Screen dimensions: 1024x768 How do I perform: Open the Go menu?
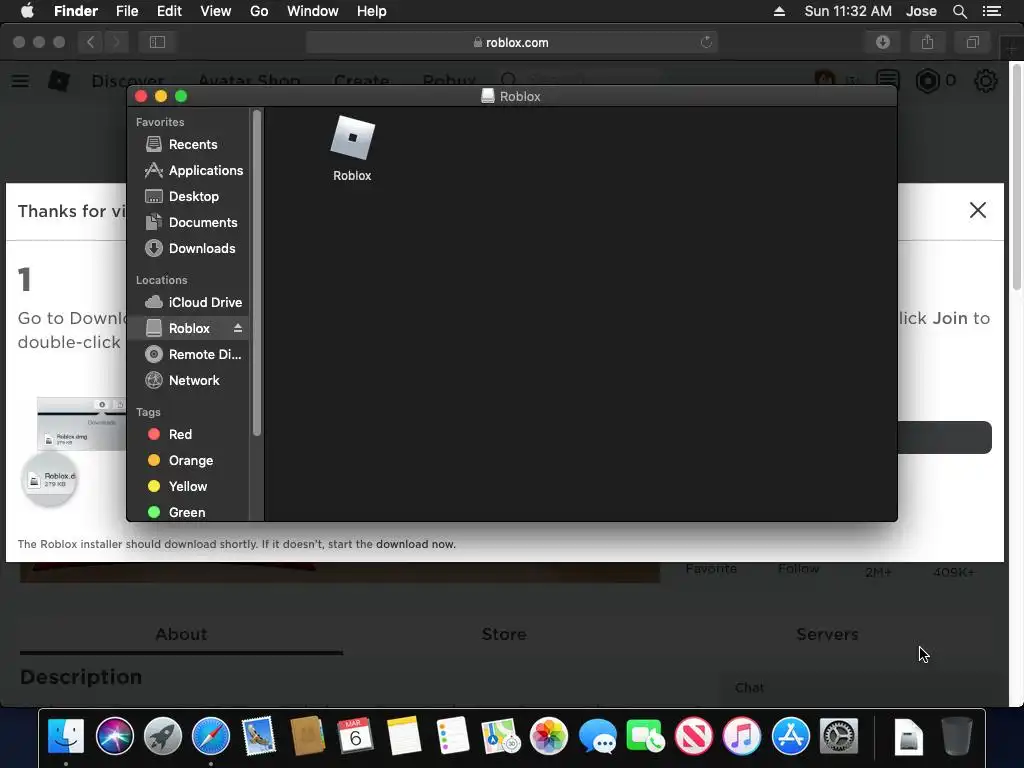point(259,11)
